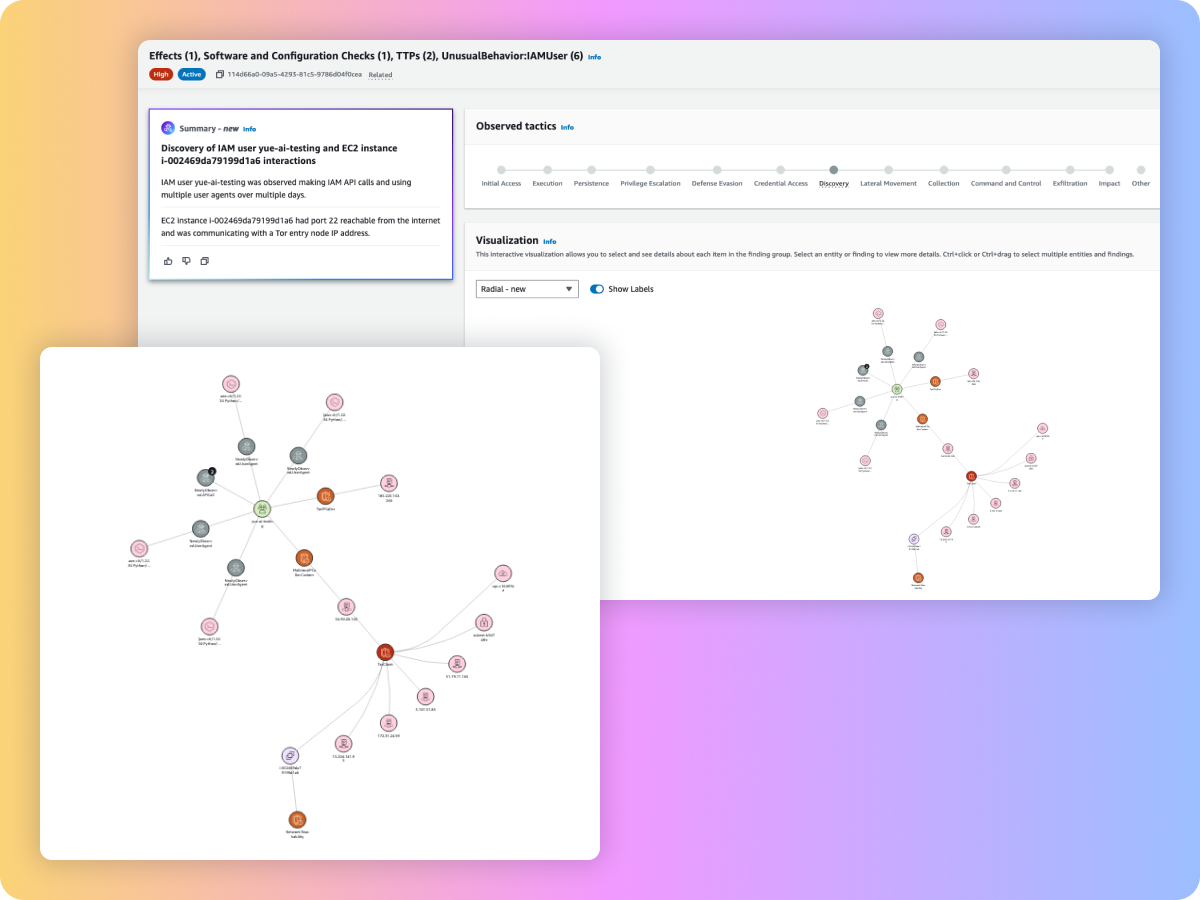Open the Radial - new layout dropdown
The image size is (1200, 900).
tap(527, 289)
